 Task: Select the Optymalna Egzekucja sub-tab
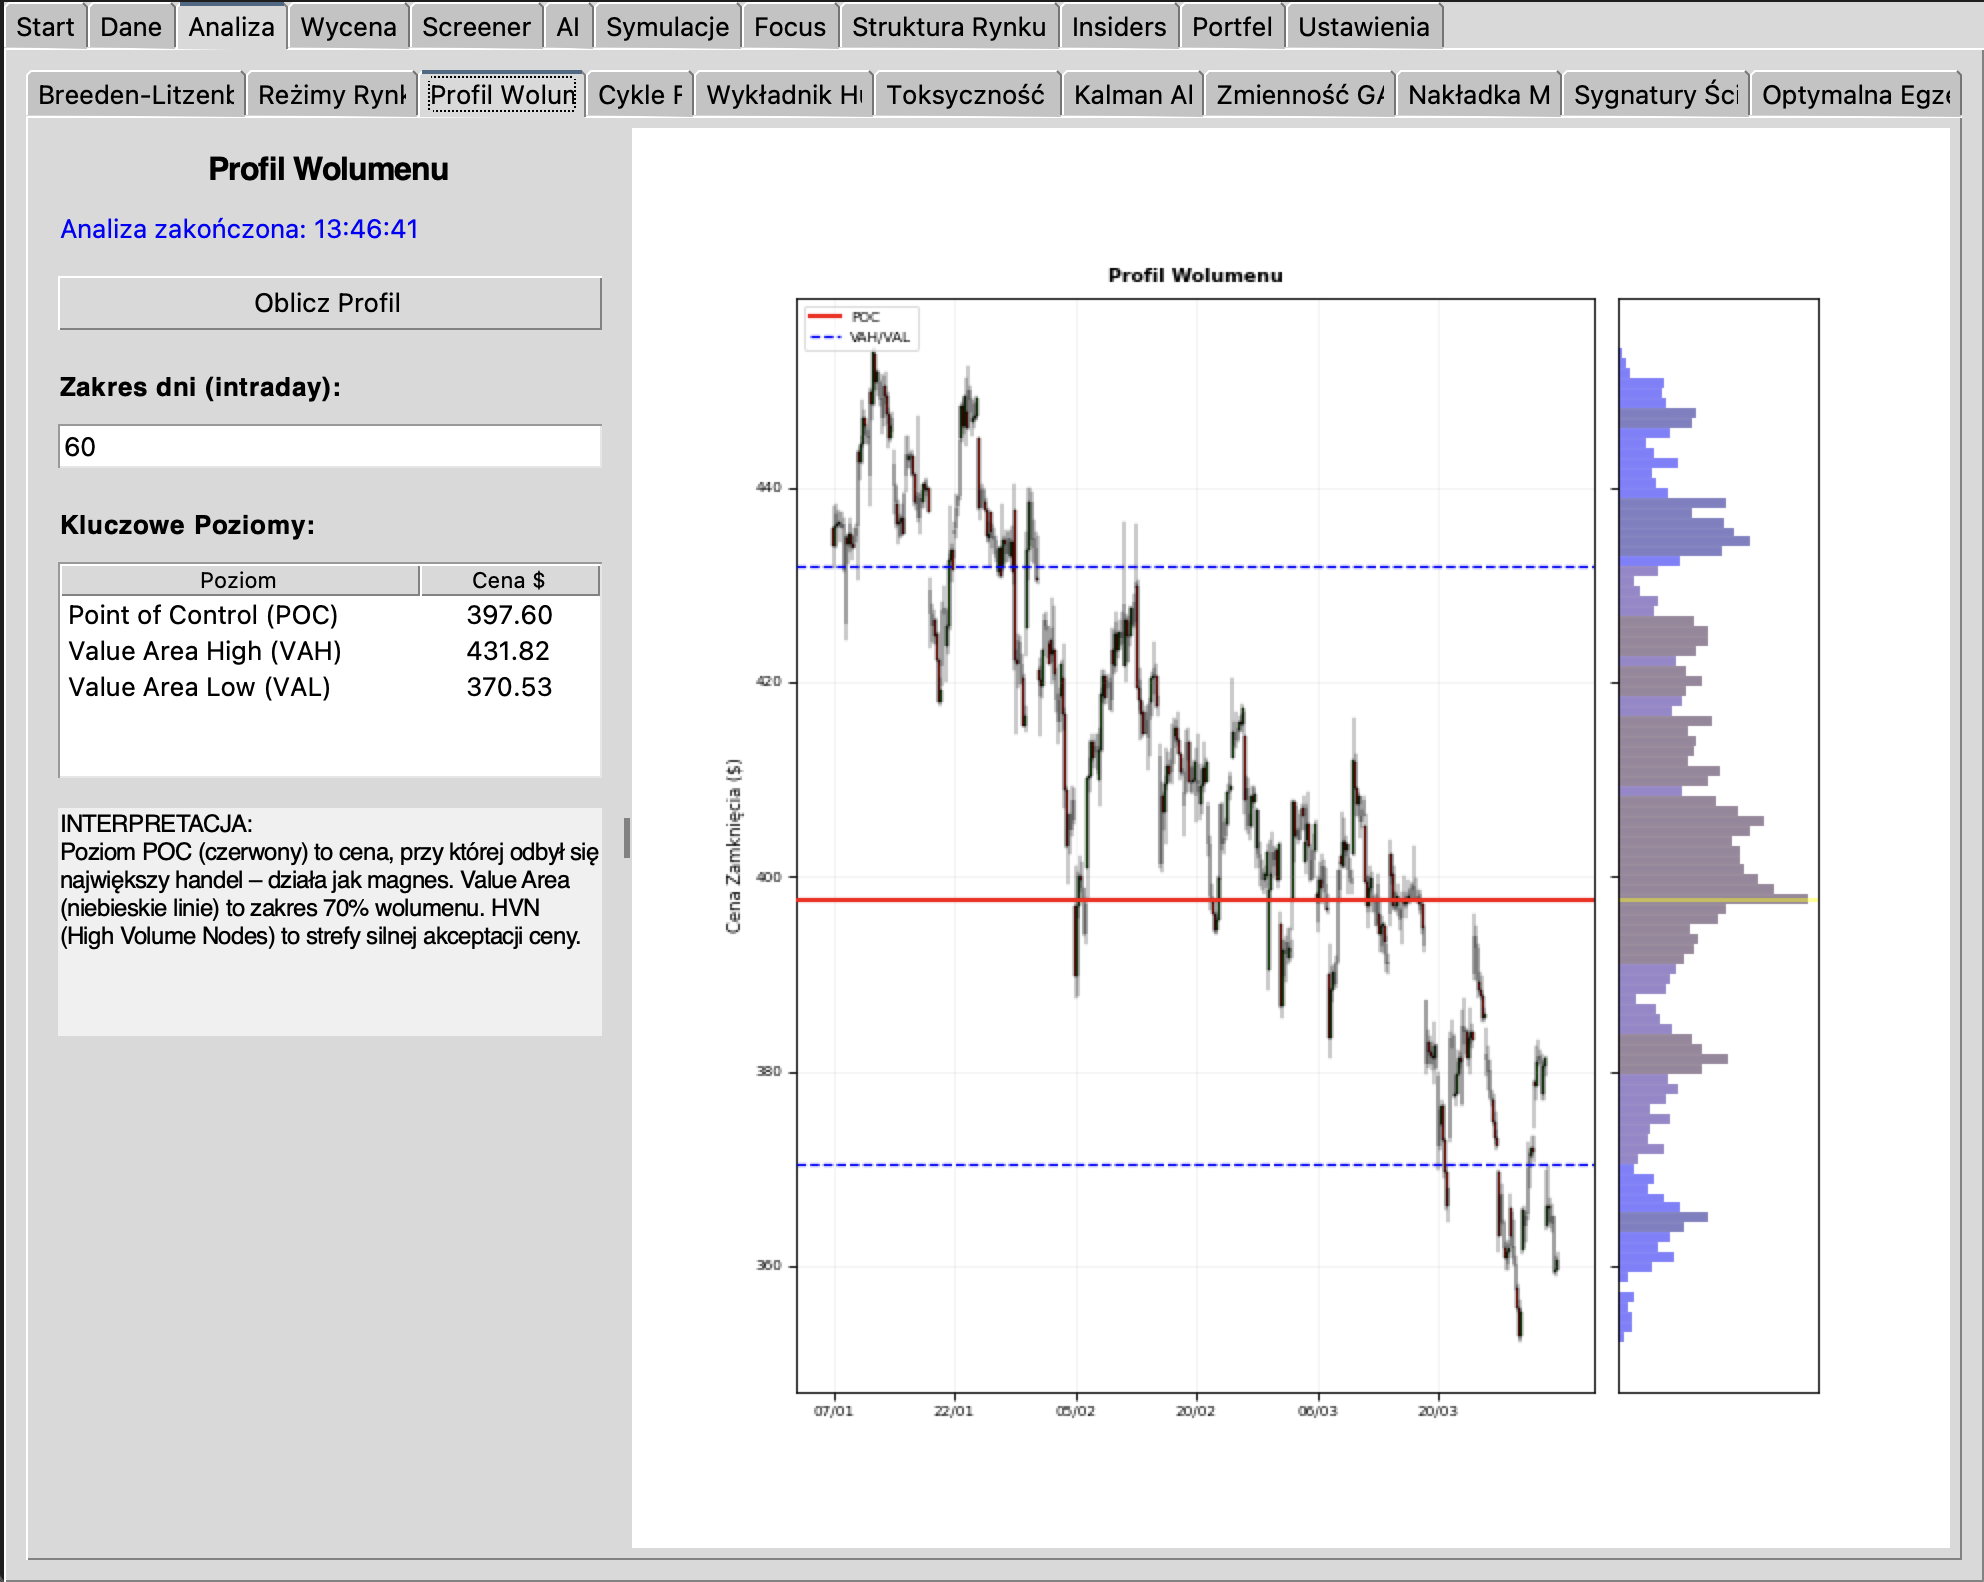point(1856,95)
